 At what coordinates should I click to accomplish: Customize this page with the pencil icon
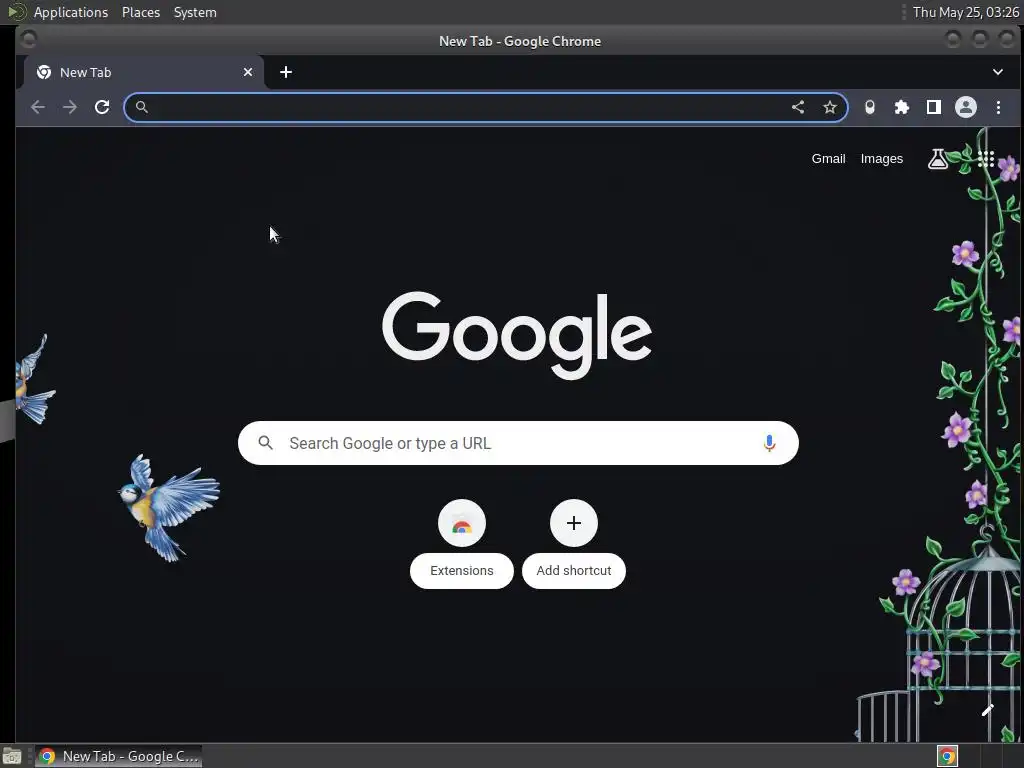(x=987, y=710)
